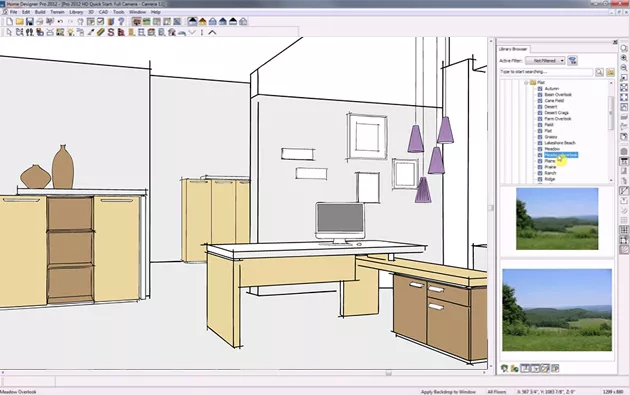Click the Open Plan folder icon
Viewport: 630px width, 395px height.
coord(19,21)
